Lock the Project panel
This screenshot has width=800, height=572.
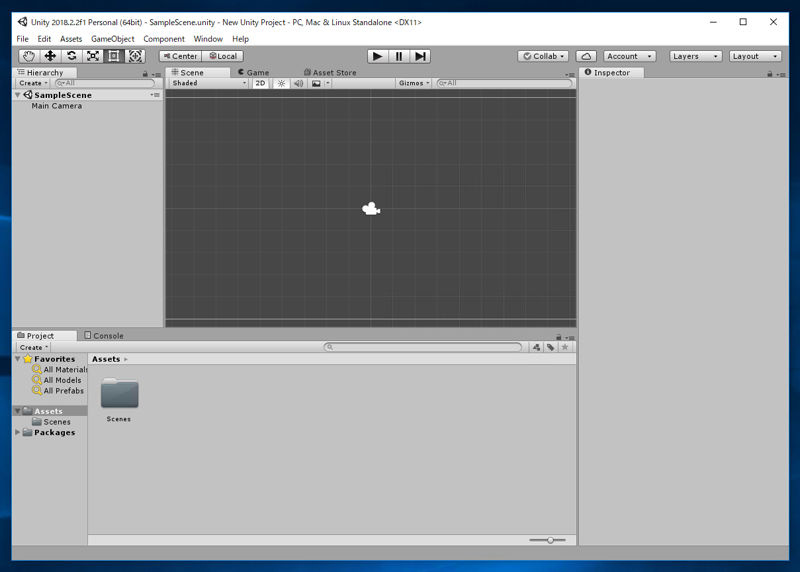pyautogui.click(x=559, y=337)
